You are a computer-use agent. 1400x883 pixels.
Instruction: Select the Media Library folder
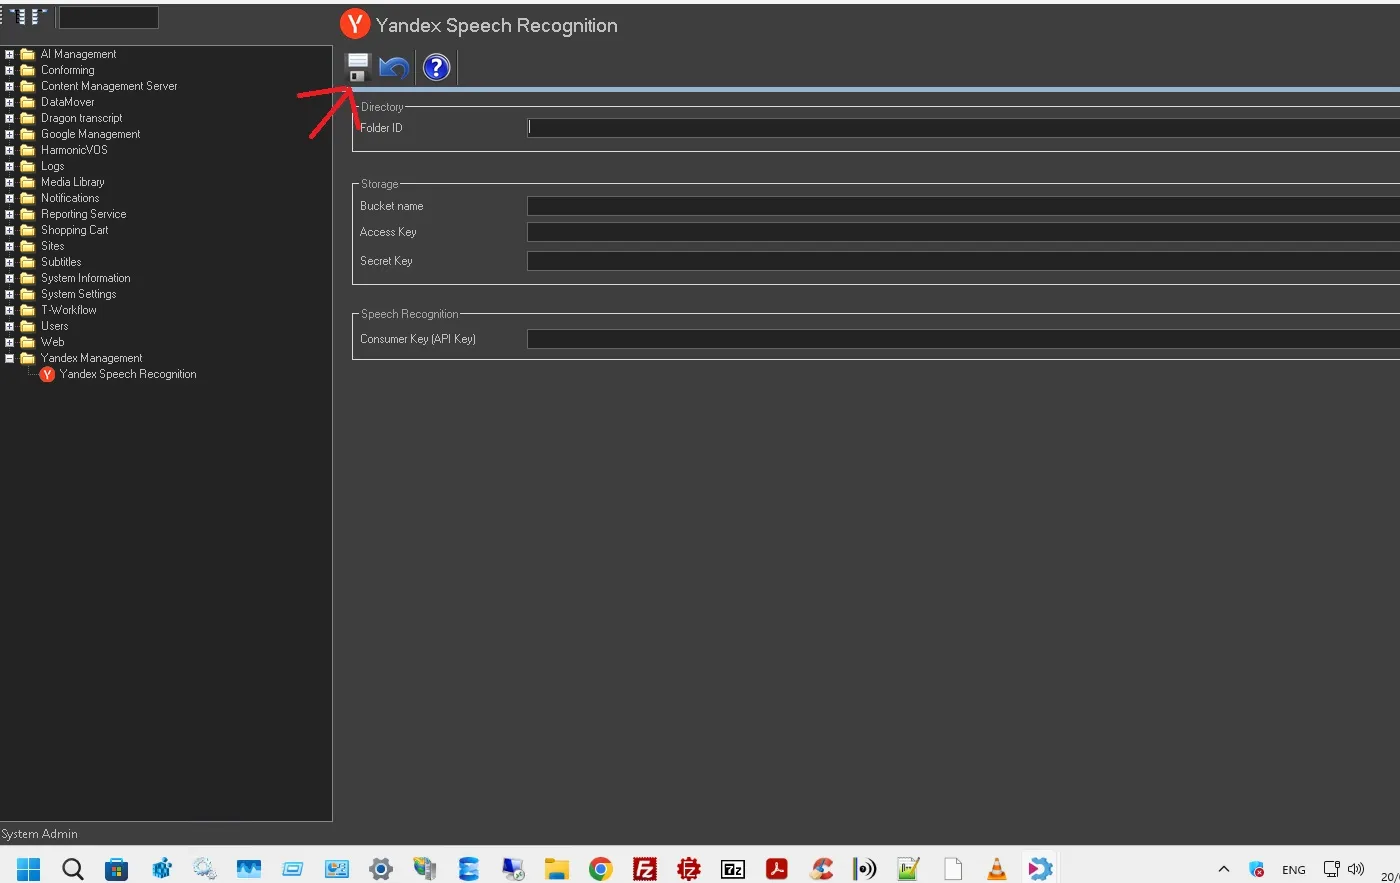[72, 182]
